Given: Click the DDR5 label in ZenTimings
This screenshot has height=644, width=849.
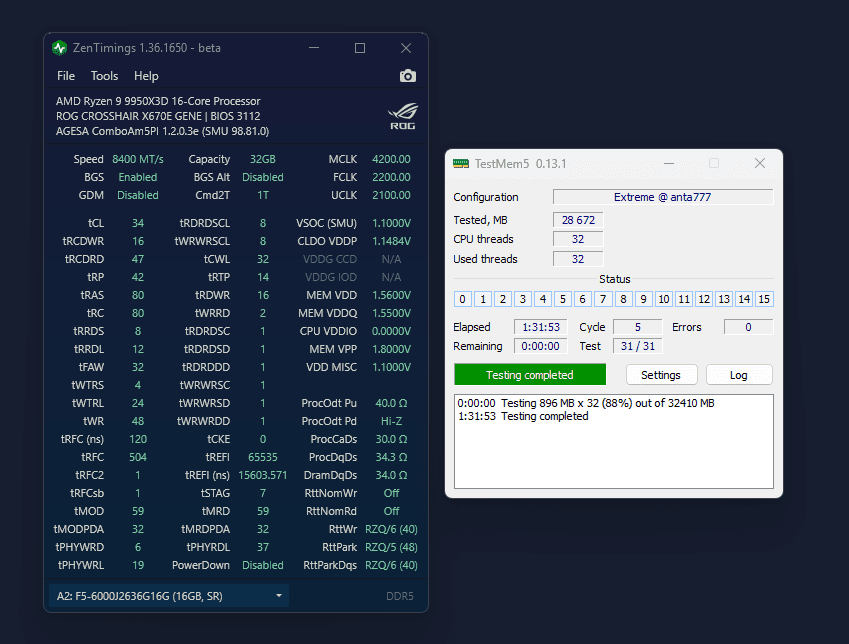Looking at the screenshot, I should (400, 596).
